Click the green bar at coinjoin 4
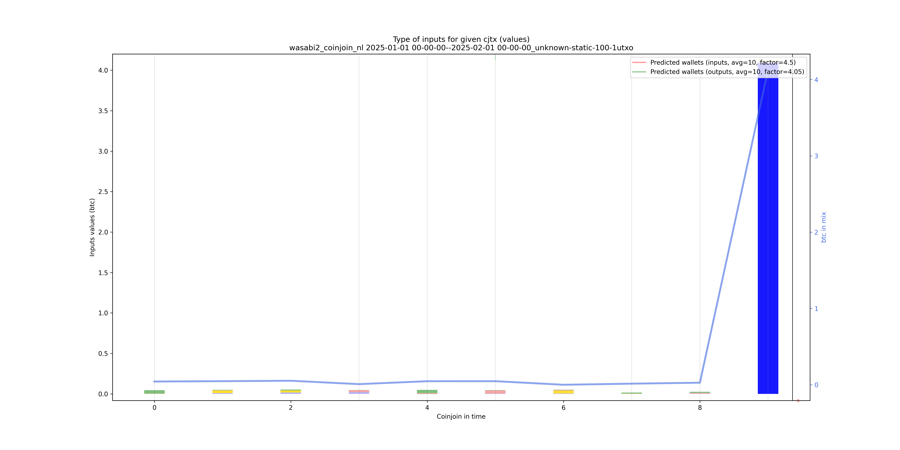This screenshot has width=900, height=450. click(427, 392)
